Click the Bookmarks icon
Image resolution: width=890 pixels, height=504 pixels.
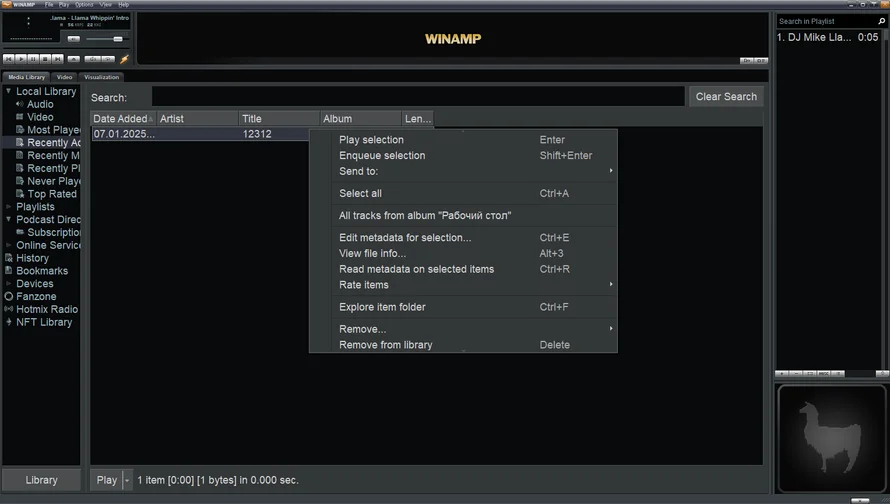click(9, 271)
